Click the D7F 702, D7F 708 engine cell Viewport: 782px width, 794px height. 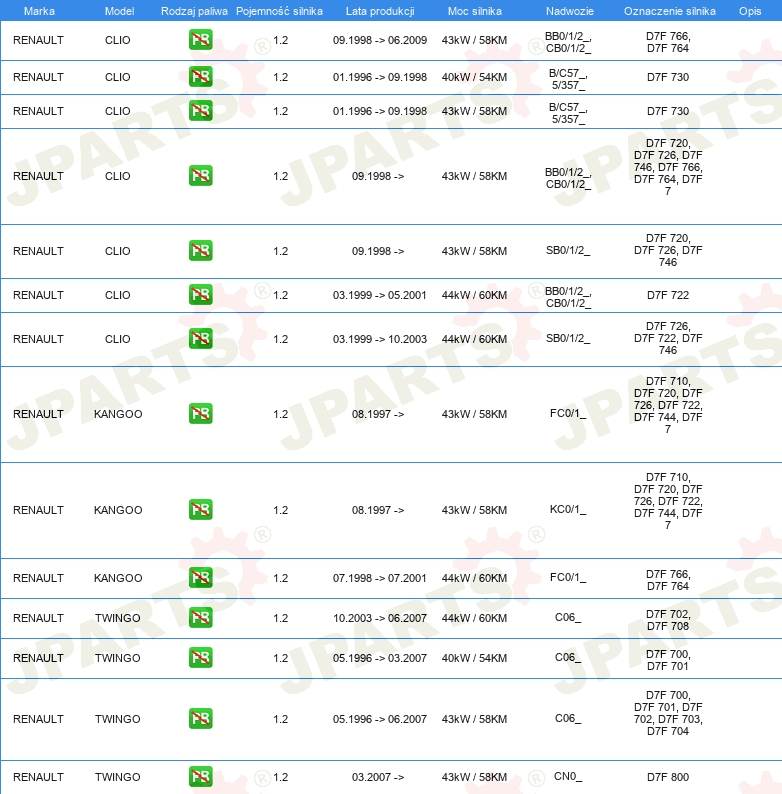[668, 620]
